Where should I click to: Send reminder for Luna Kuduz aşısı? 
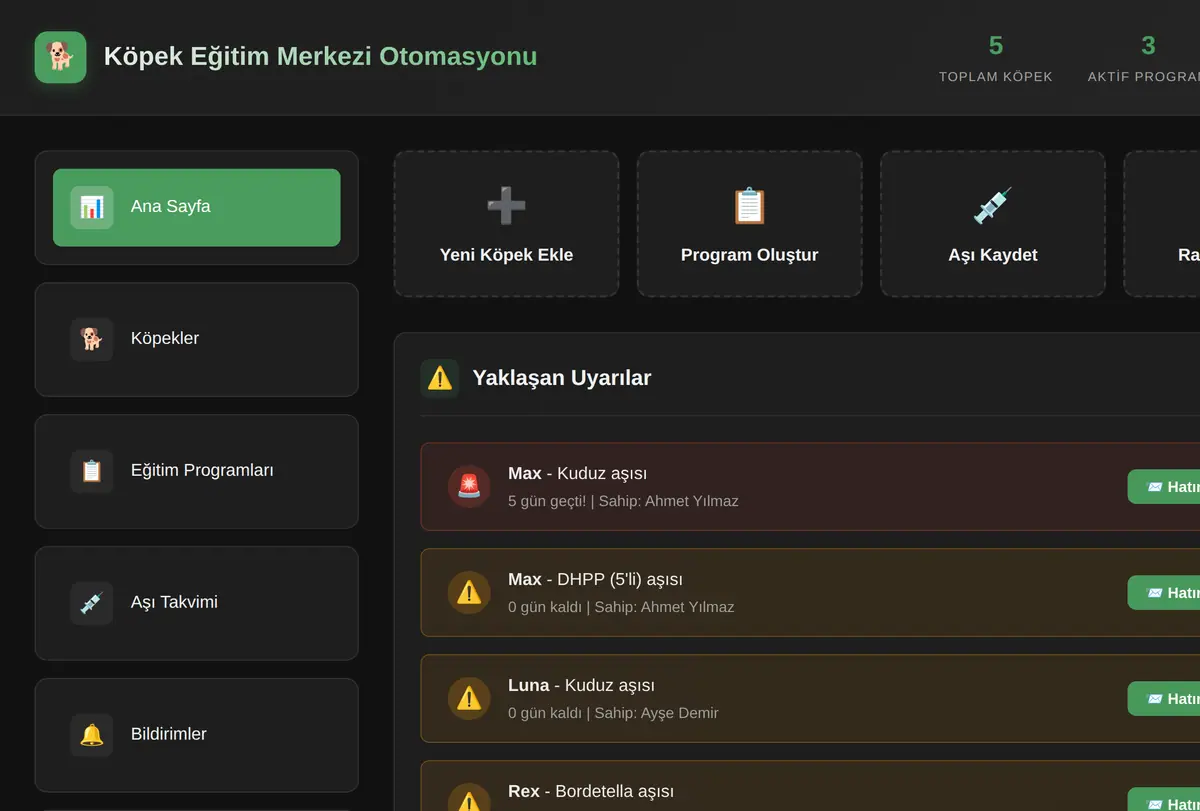tap(1164, 699)
